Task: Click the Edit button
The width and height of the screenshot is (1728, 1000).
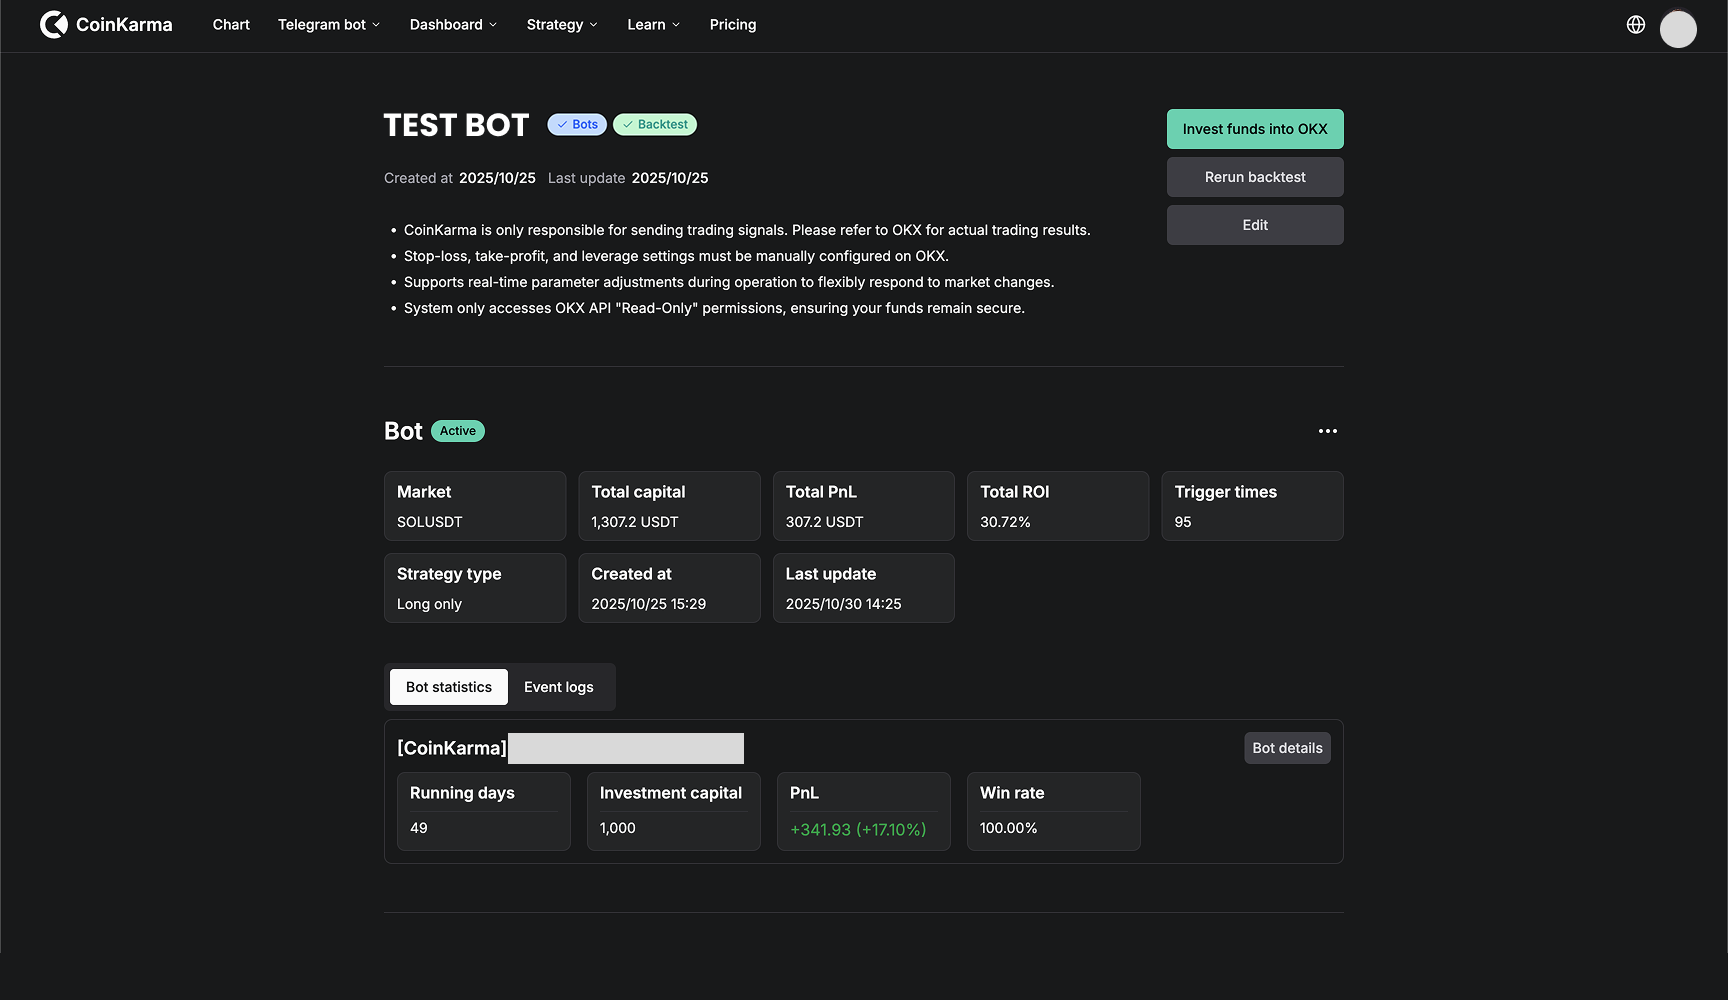Action: 1254,225
